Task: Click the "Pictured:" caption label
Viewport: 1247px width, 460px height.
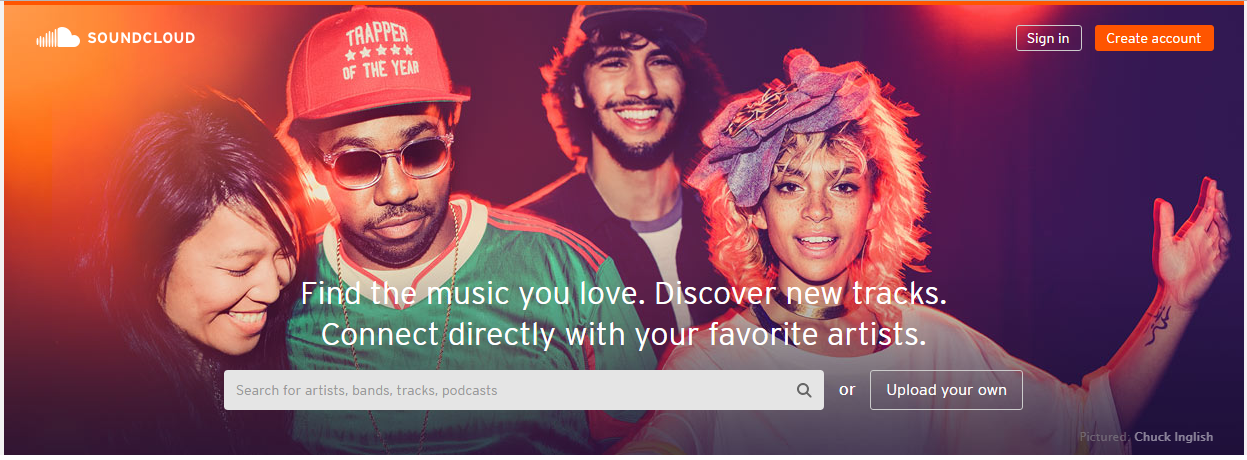Action: coord(1105,437)
